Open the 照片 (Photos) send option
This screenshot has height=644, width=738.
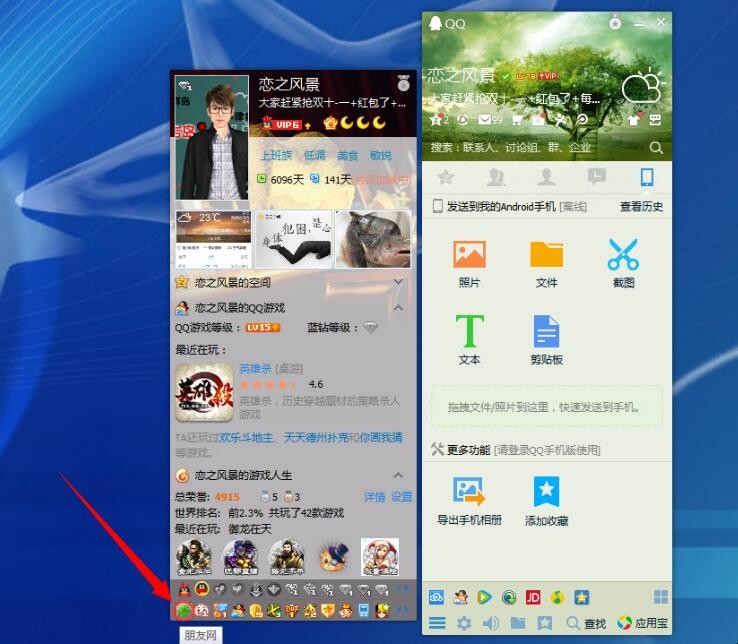469,264
